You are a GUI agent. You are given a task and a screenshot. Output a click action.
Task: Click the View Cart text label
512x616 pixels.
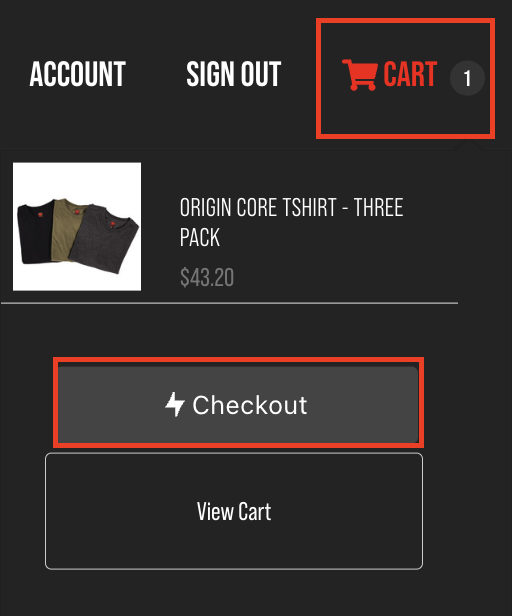[x=234, y=512]
